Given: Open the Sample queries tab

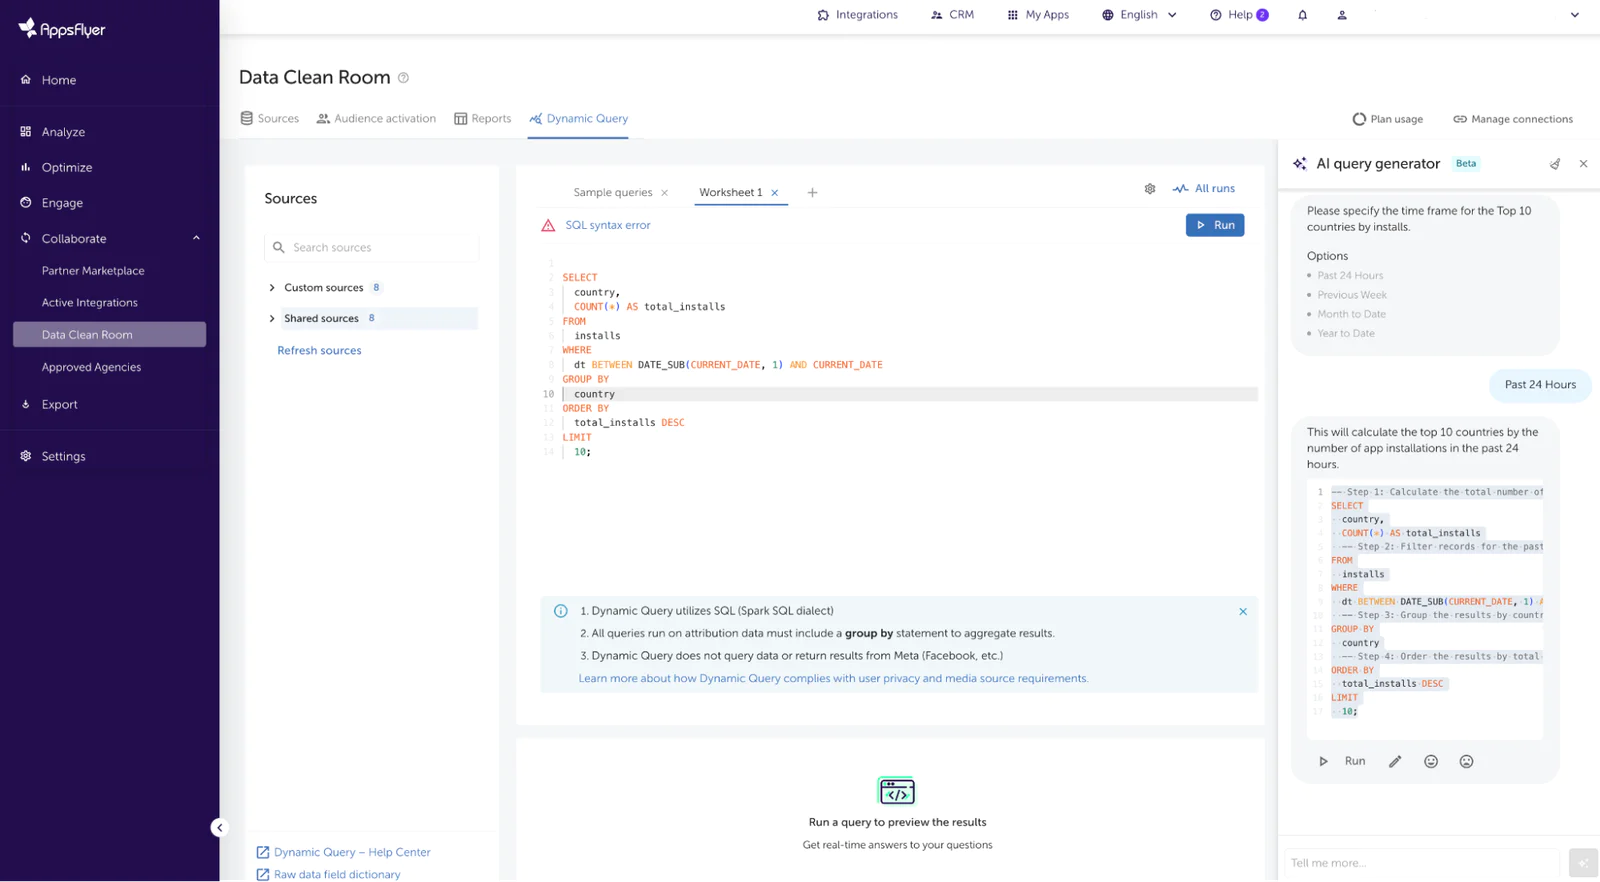Looking at the screenshot, I should (612, 193).
